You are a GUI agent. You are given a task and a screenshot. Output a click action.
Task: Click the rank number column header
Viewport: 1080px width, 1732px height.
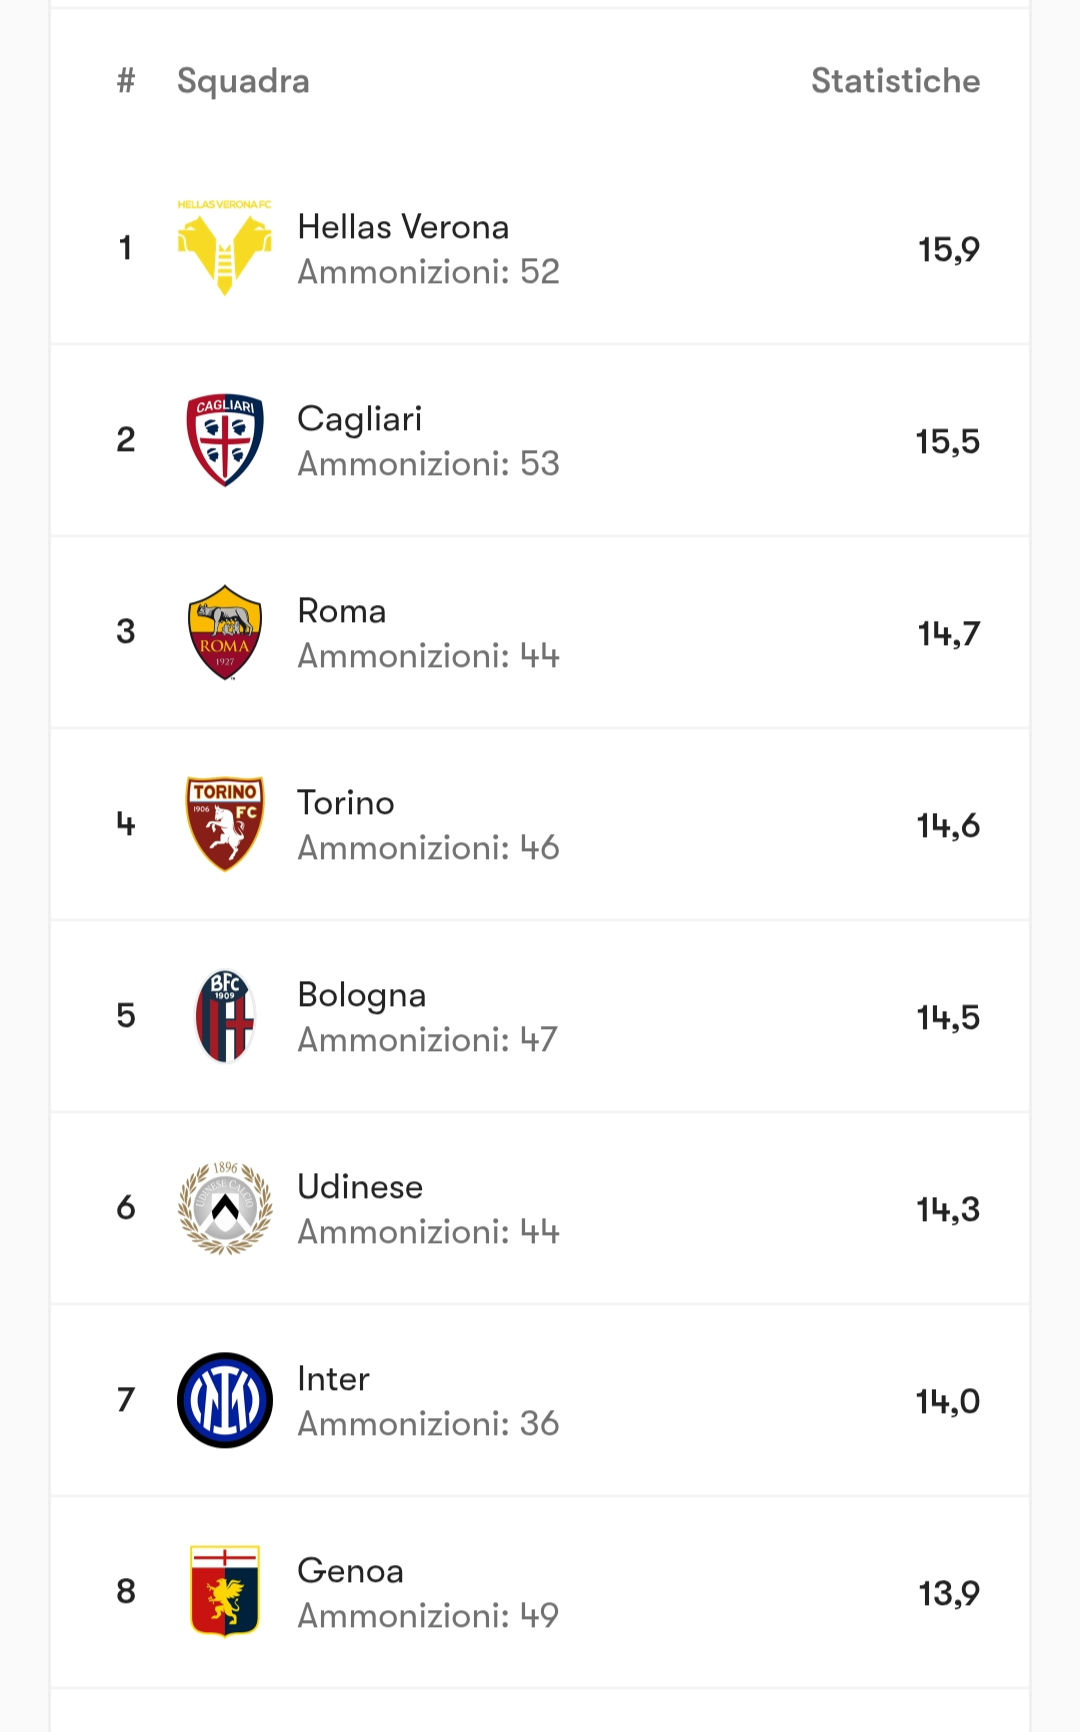click(x=126, y=81)
